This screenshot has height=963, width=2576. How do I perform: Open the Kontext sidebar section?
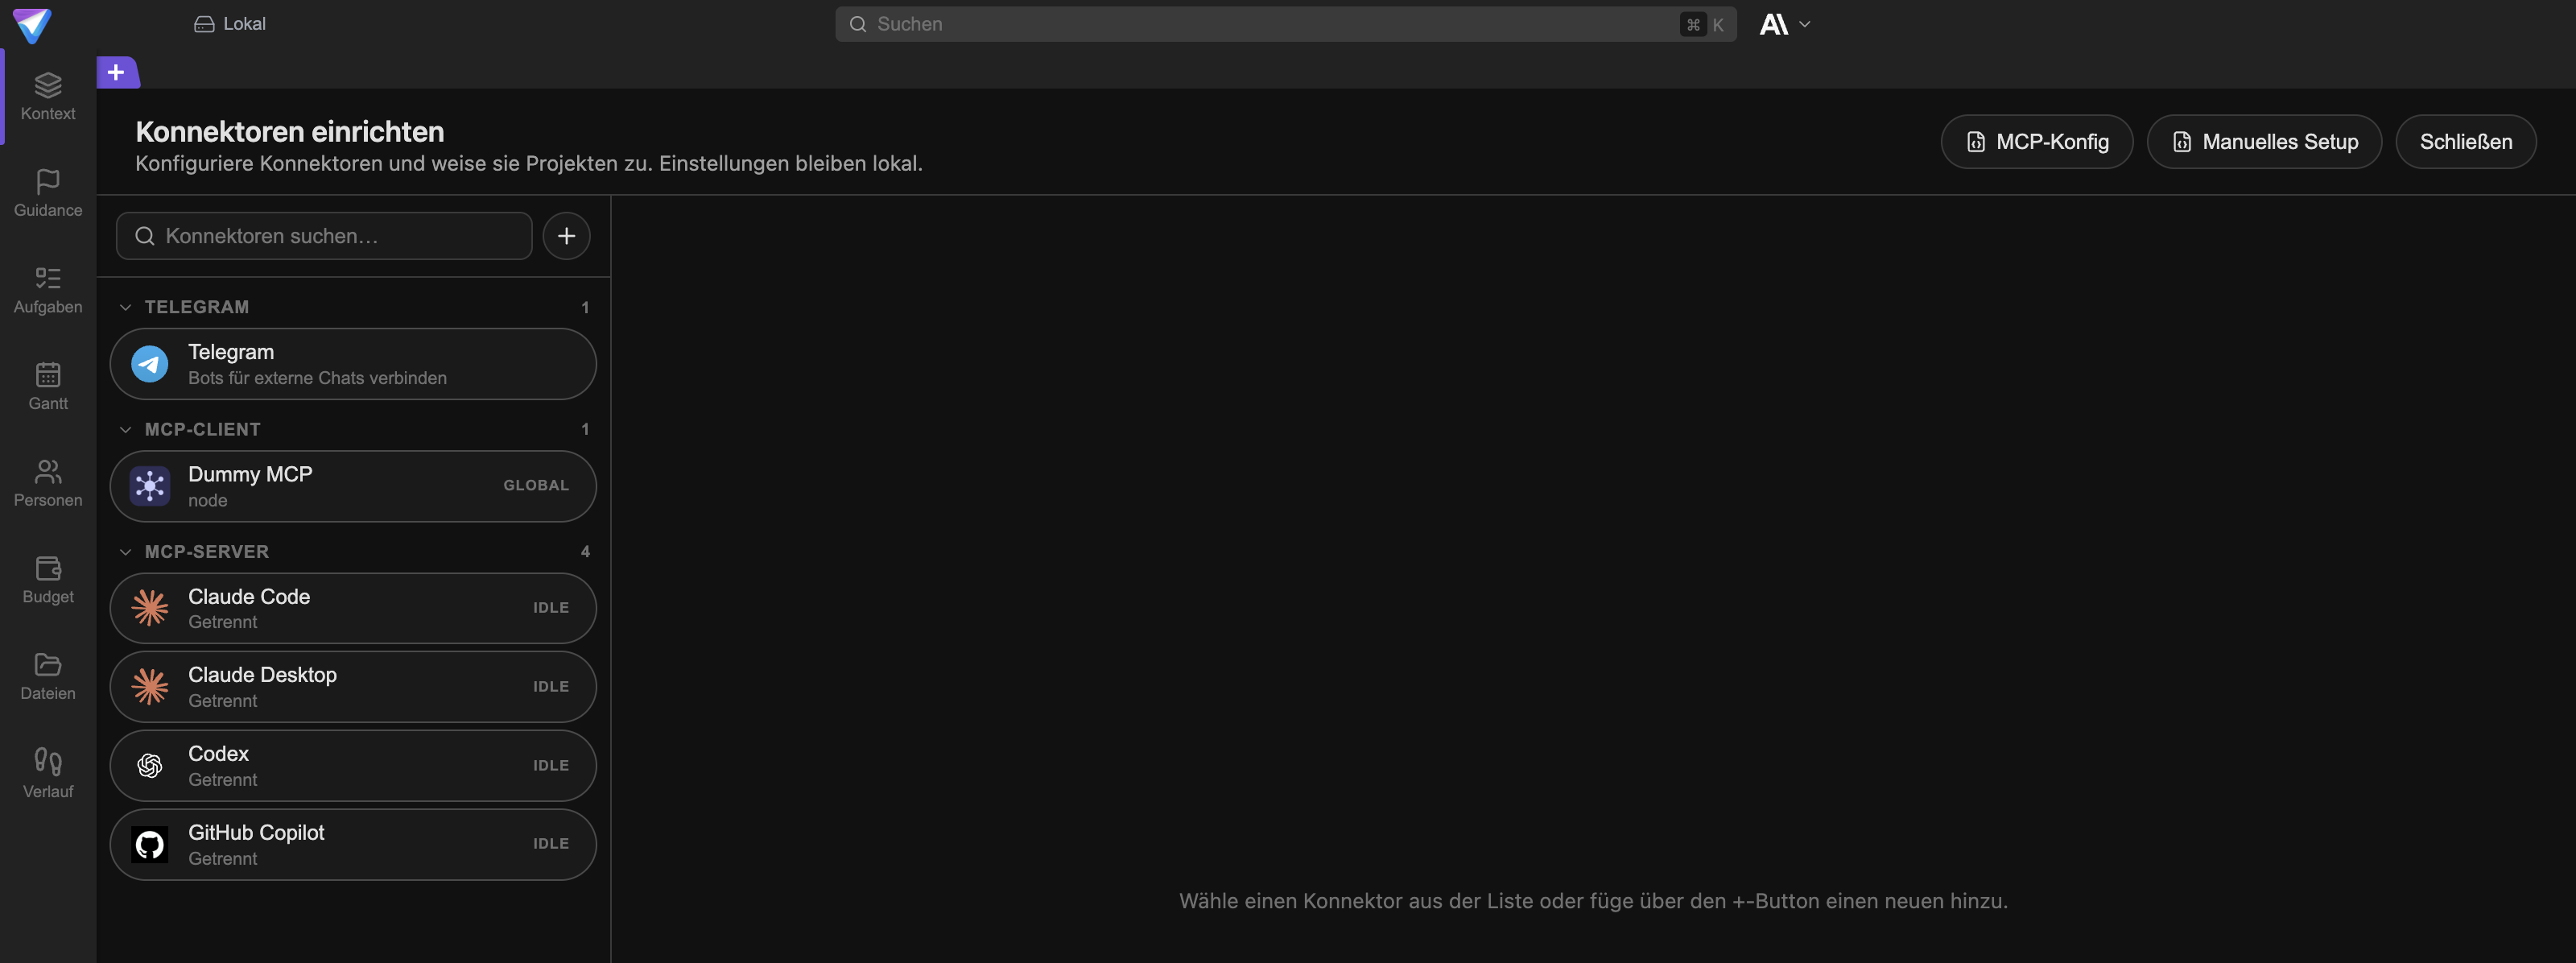[48, 96]
